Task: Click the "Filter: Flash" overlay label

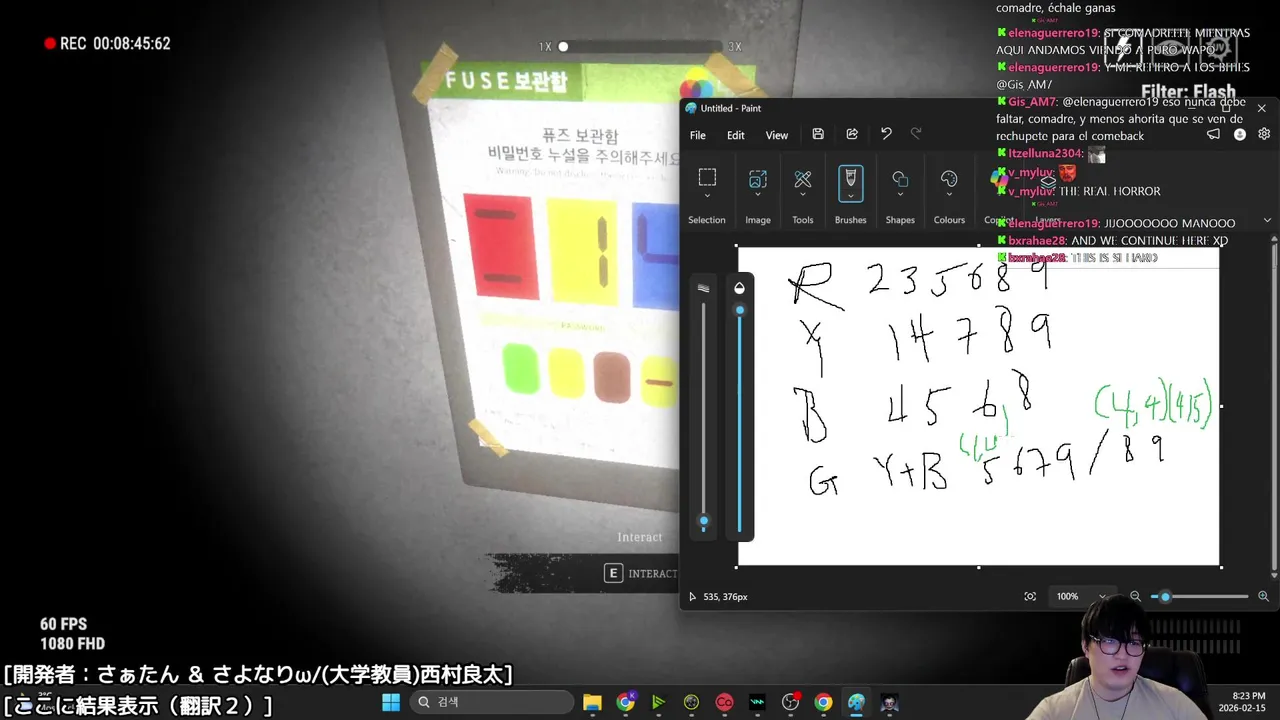Action: 1188,92
